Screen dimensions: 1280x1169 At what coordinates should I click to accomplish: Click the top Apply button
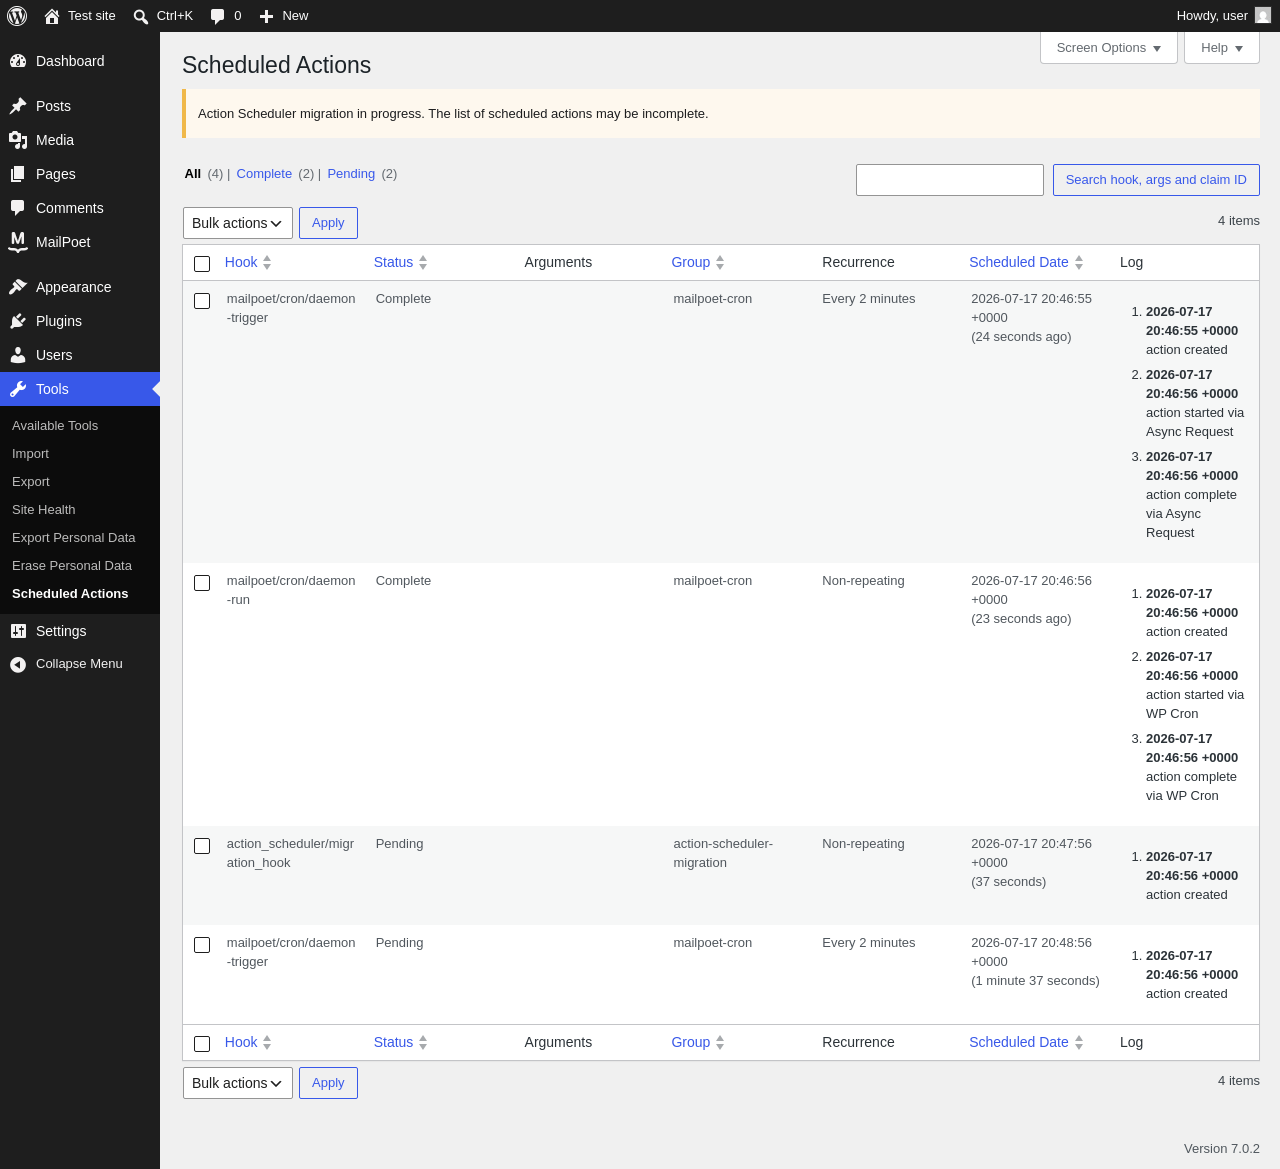click(x=328, y=223)
